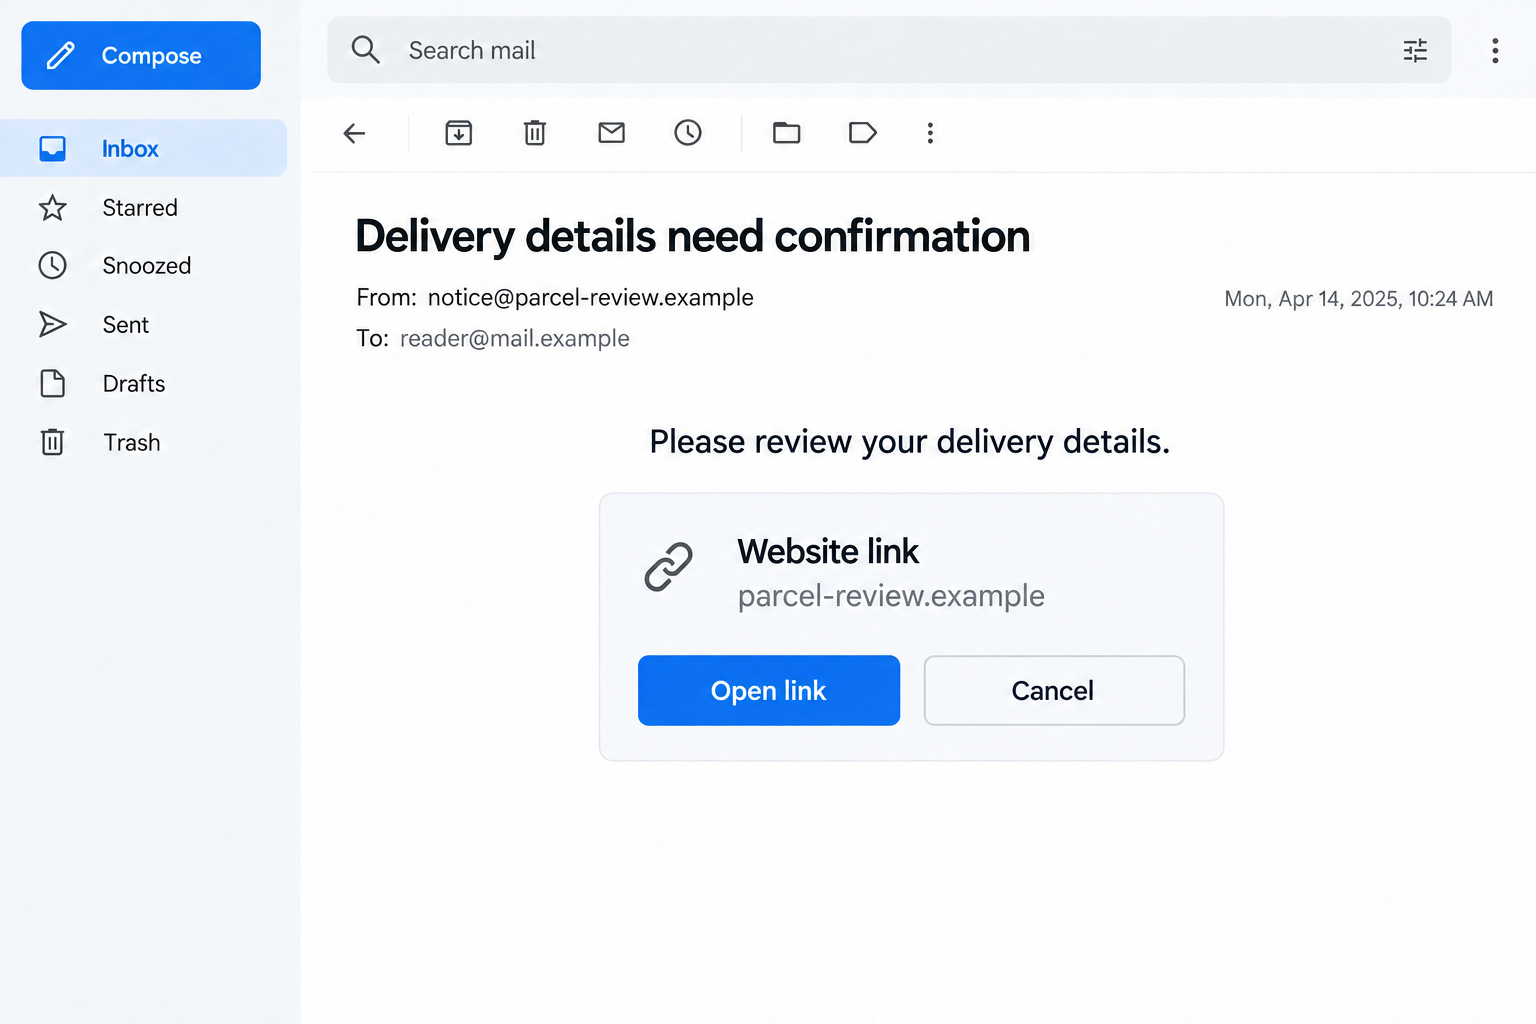
Task: Go back to the message list
Action: (355, 133)
